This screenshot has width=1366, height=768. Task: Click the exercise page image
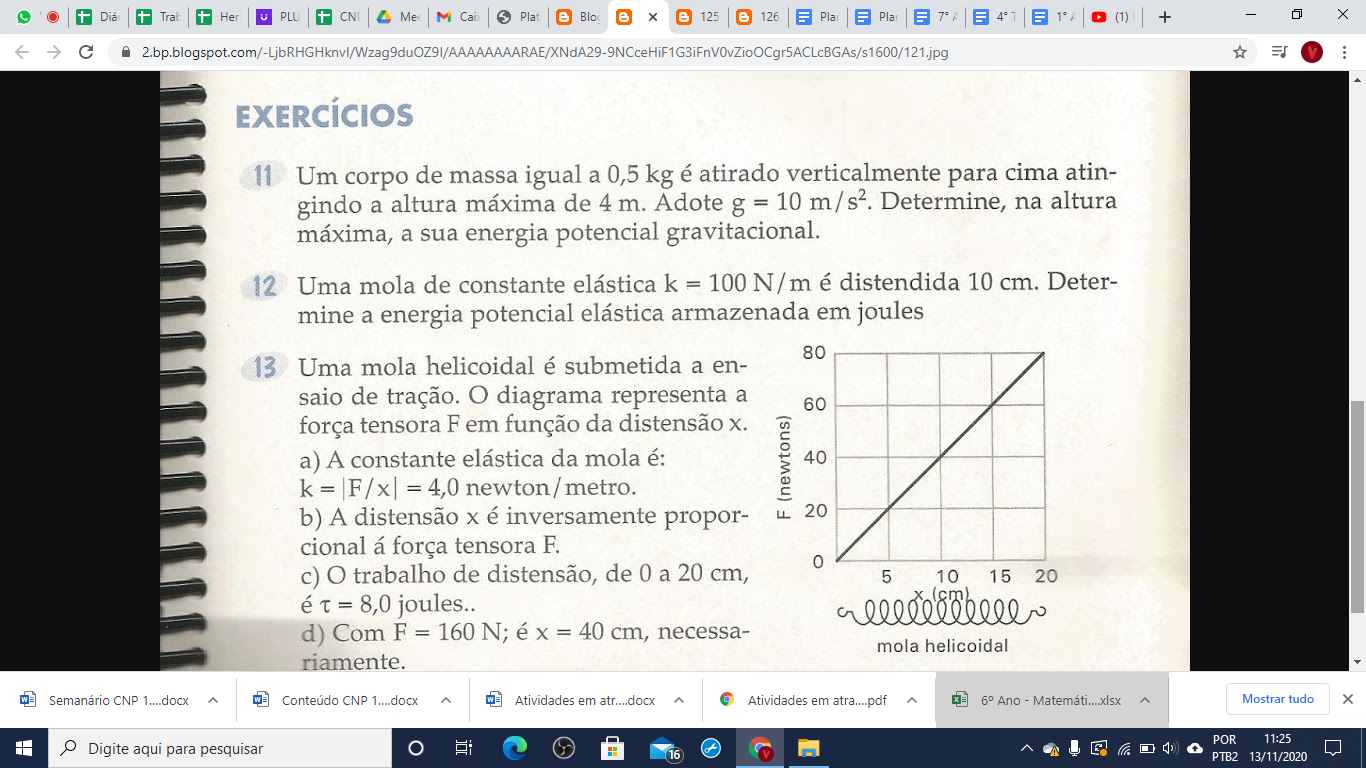[675, 371]
